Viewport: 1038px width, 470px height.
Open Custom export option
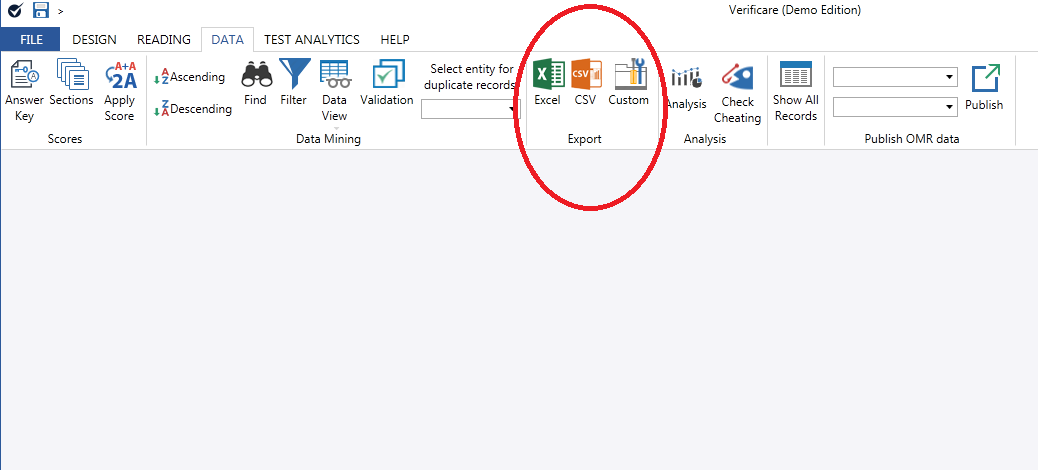click(629, 83)
